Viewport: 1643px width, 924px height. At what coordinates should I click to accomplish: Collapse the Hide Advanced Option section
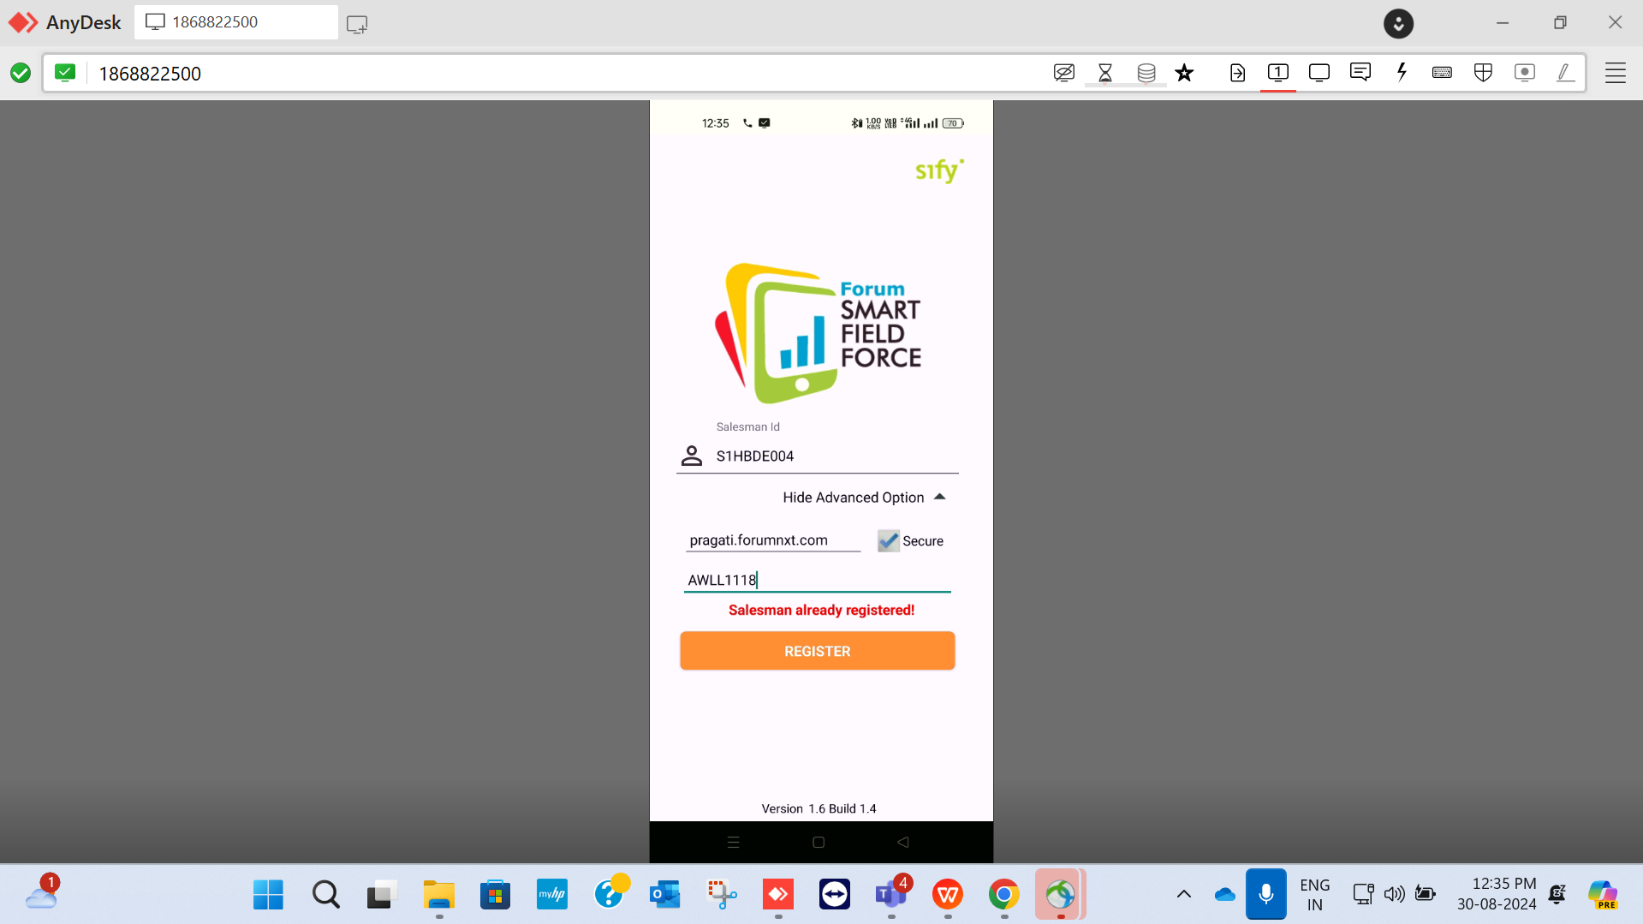click(x=864, y=497)
